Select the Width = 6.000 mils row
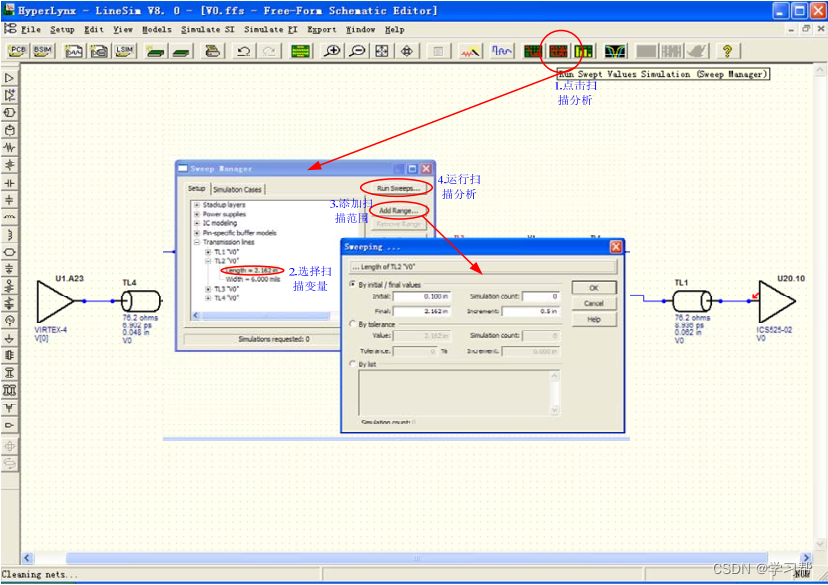This screenshot has width=828, height=585. 253,279
